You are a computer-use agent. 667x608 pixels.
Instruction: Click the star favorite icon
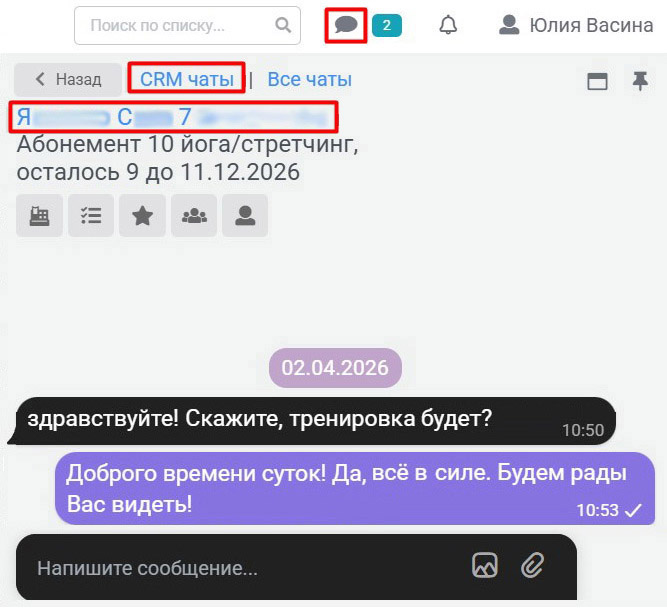(143, 215)
